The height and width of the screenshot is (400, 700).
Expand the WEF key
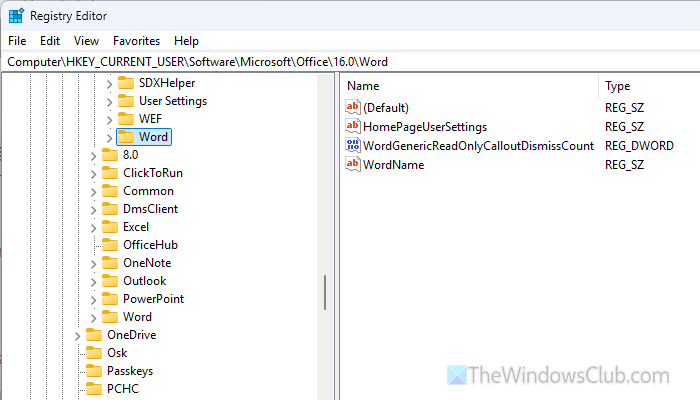[x=109, y=120]
